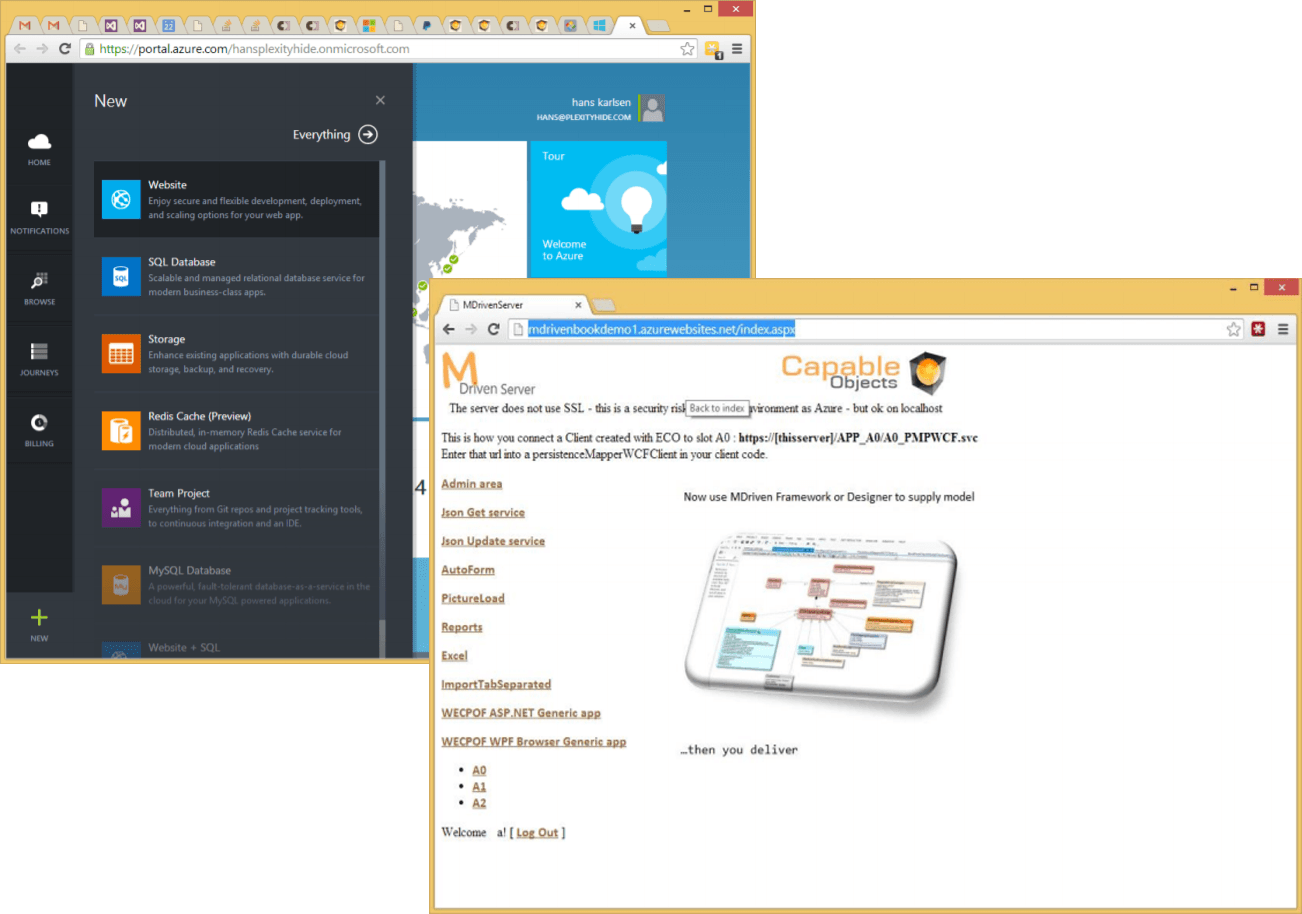This screenshot has width=1302, height=914.
Task: Open the A2 slot link
Action: (480, 803)
